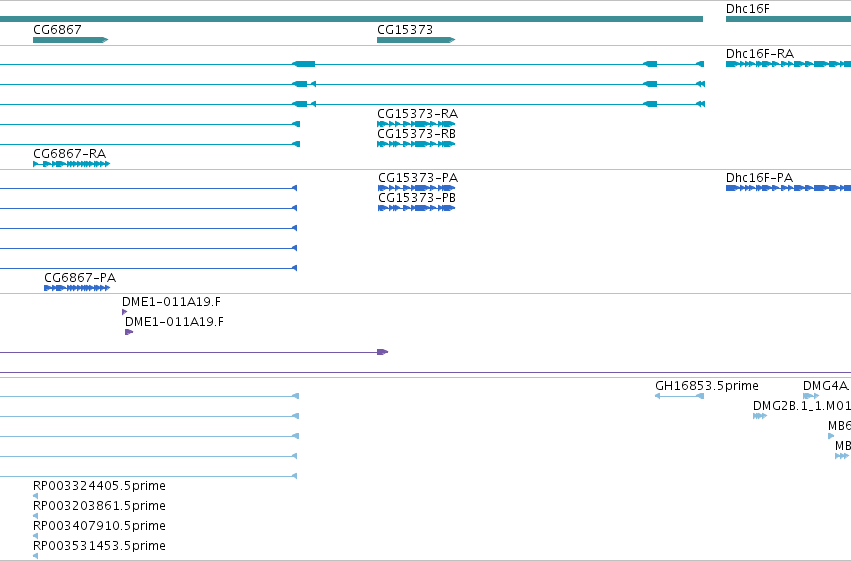The height and width of the screenshot is (561, 851).
Task: Click the RP003203861.5prime label
Action: (x=99, y=506)
